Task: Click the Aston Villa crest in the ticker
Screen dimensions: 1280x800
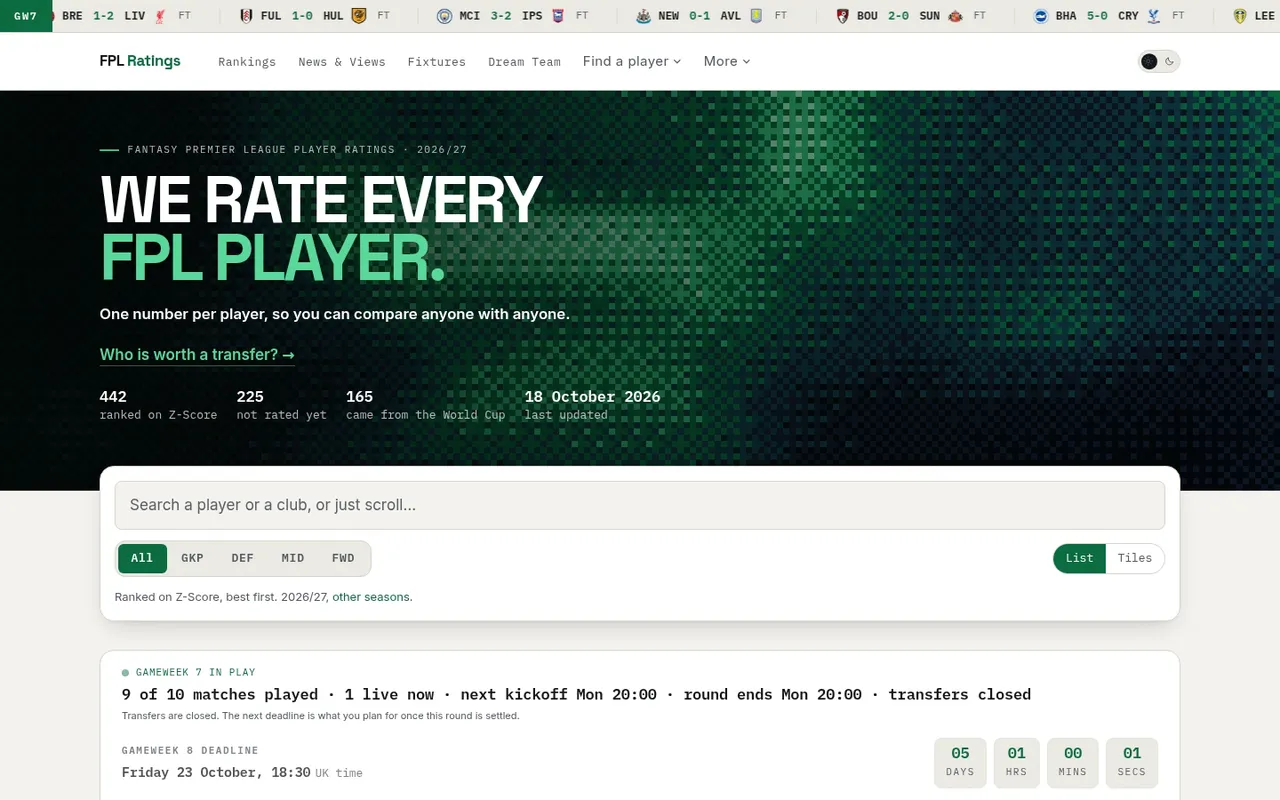Action: coord(757,16)
